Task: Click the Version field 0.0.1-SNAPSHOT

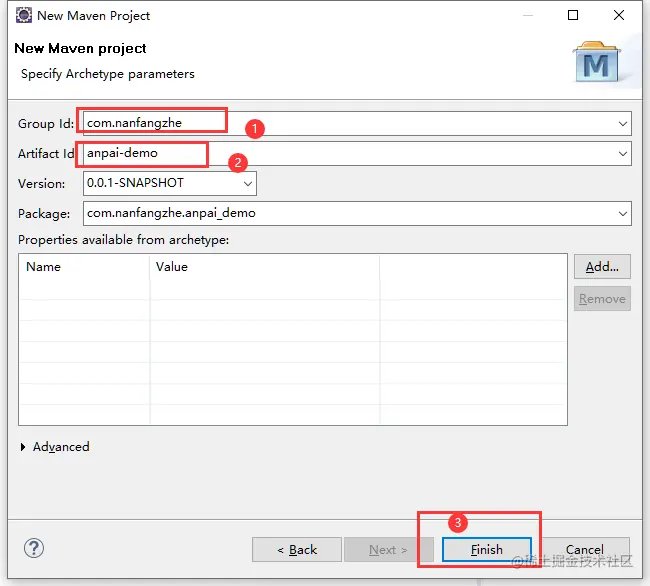Action: click(x=170, y=184)
